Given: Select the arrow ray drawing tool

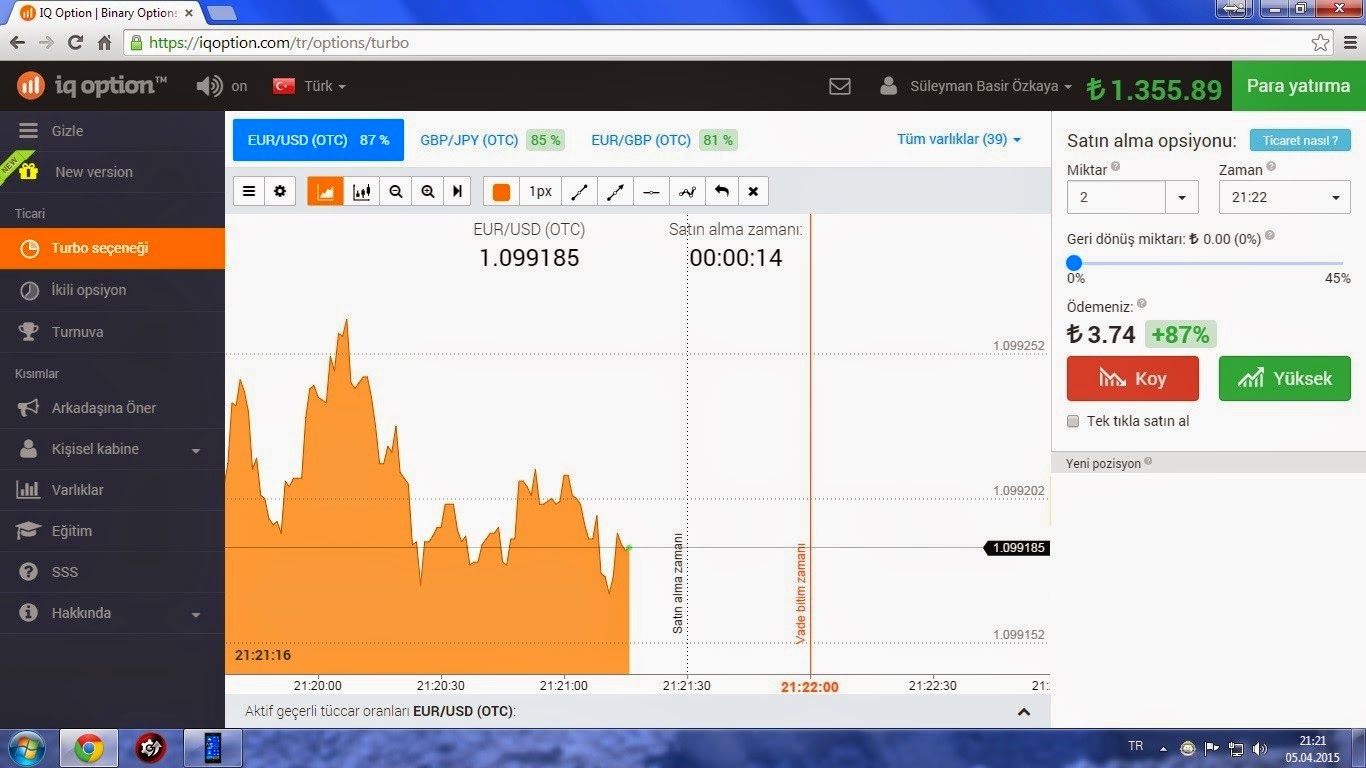Looking at the screenshot, I should pyautogui.click(x=615, y=191).
